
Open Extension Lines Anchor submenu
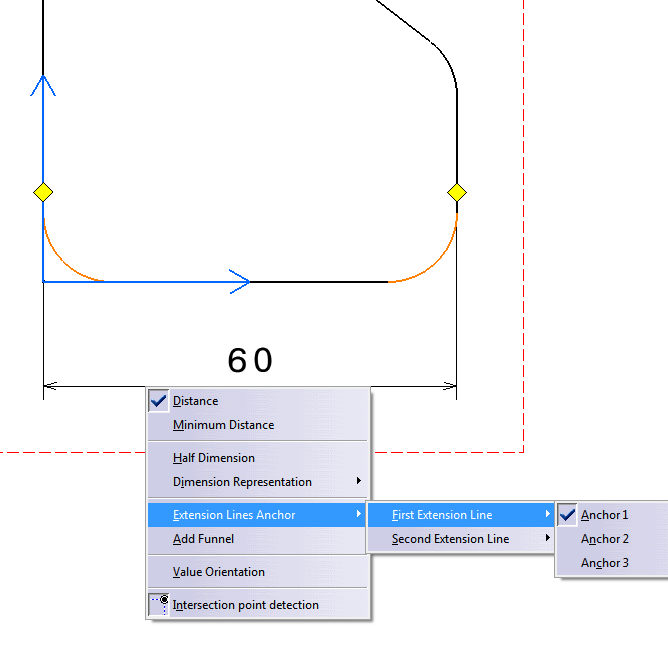257,515
